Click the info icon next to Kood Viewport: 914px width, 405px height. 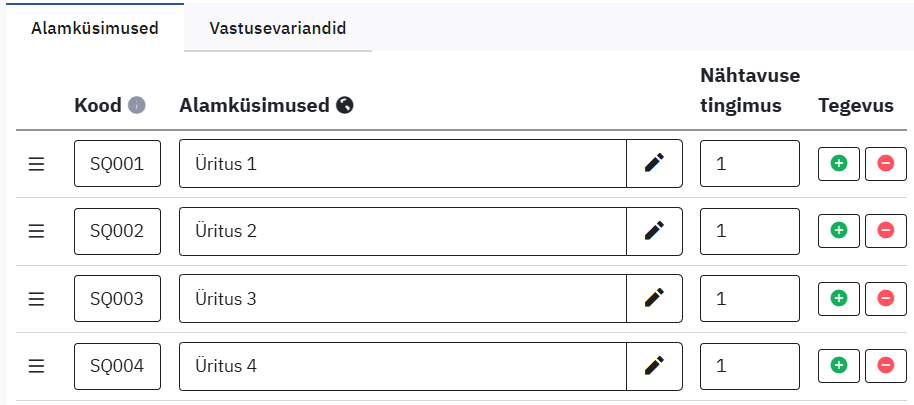coord(137,105)
